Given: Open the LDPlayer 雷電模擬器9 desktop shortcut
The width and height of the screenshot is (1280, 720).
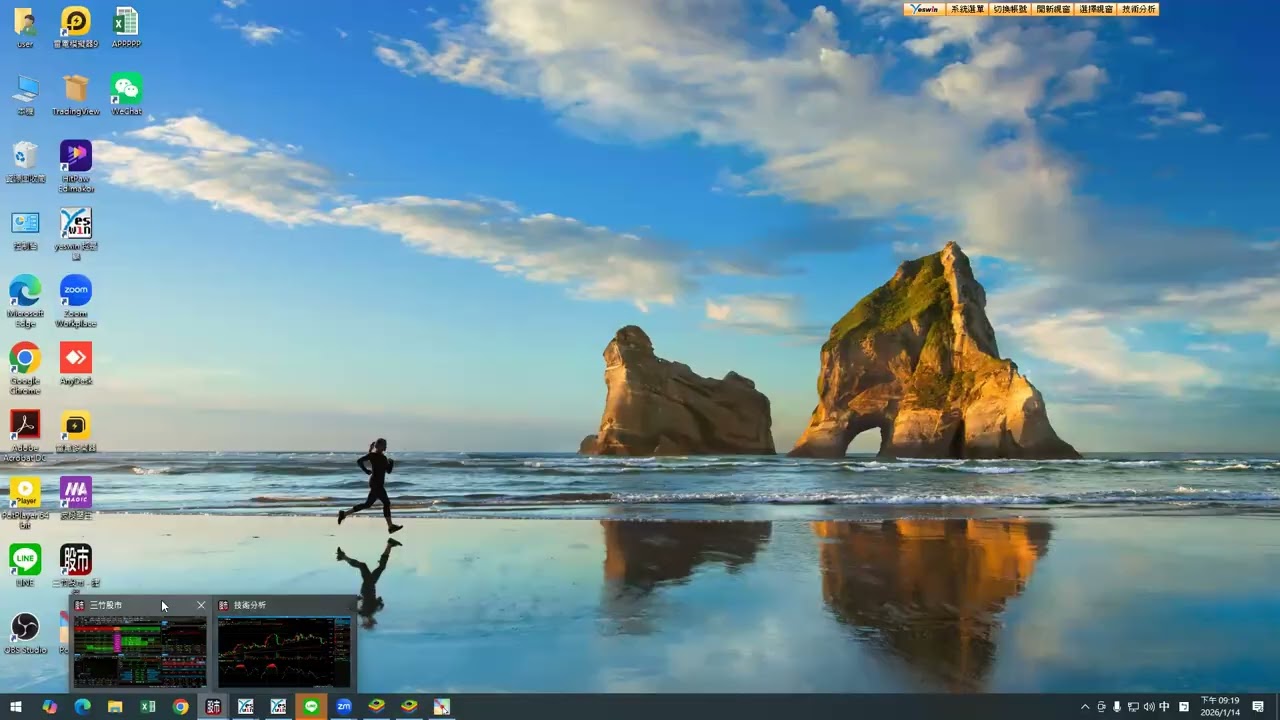Looking at the screenshot, I should point(76,27).
